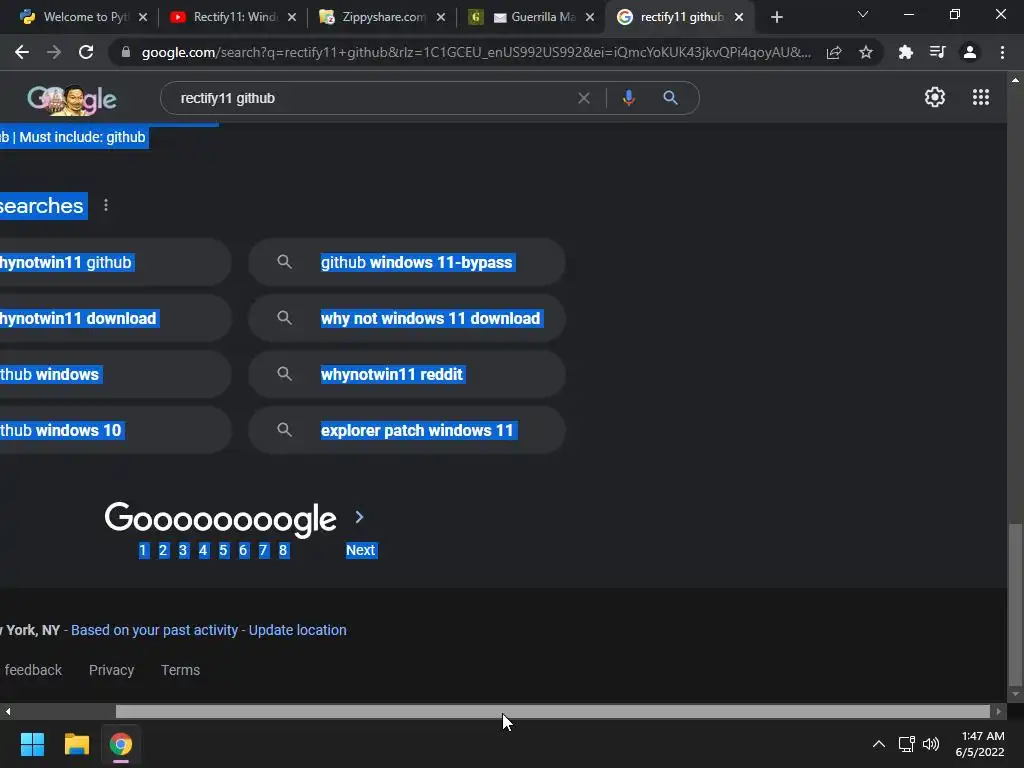Viewport: 1024px width, 768px height.
Task: Show hidden system tray icons
Action: (879, 744)
